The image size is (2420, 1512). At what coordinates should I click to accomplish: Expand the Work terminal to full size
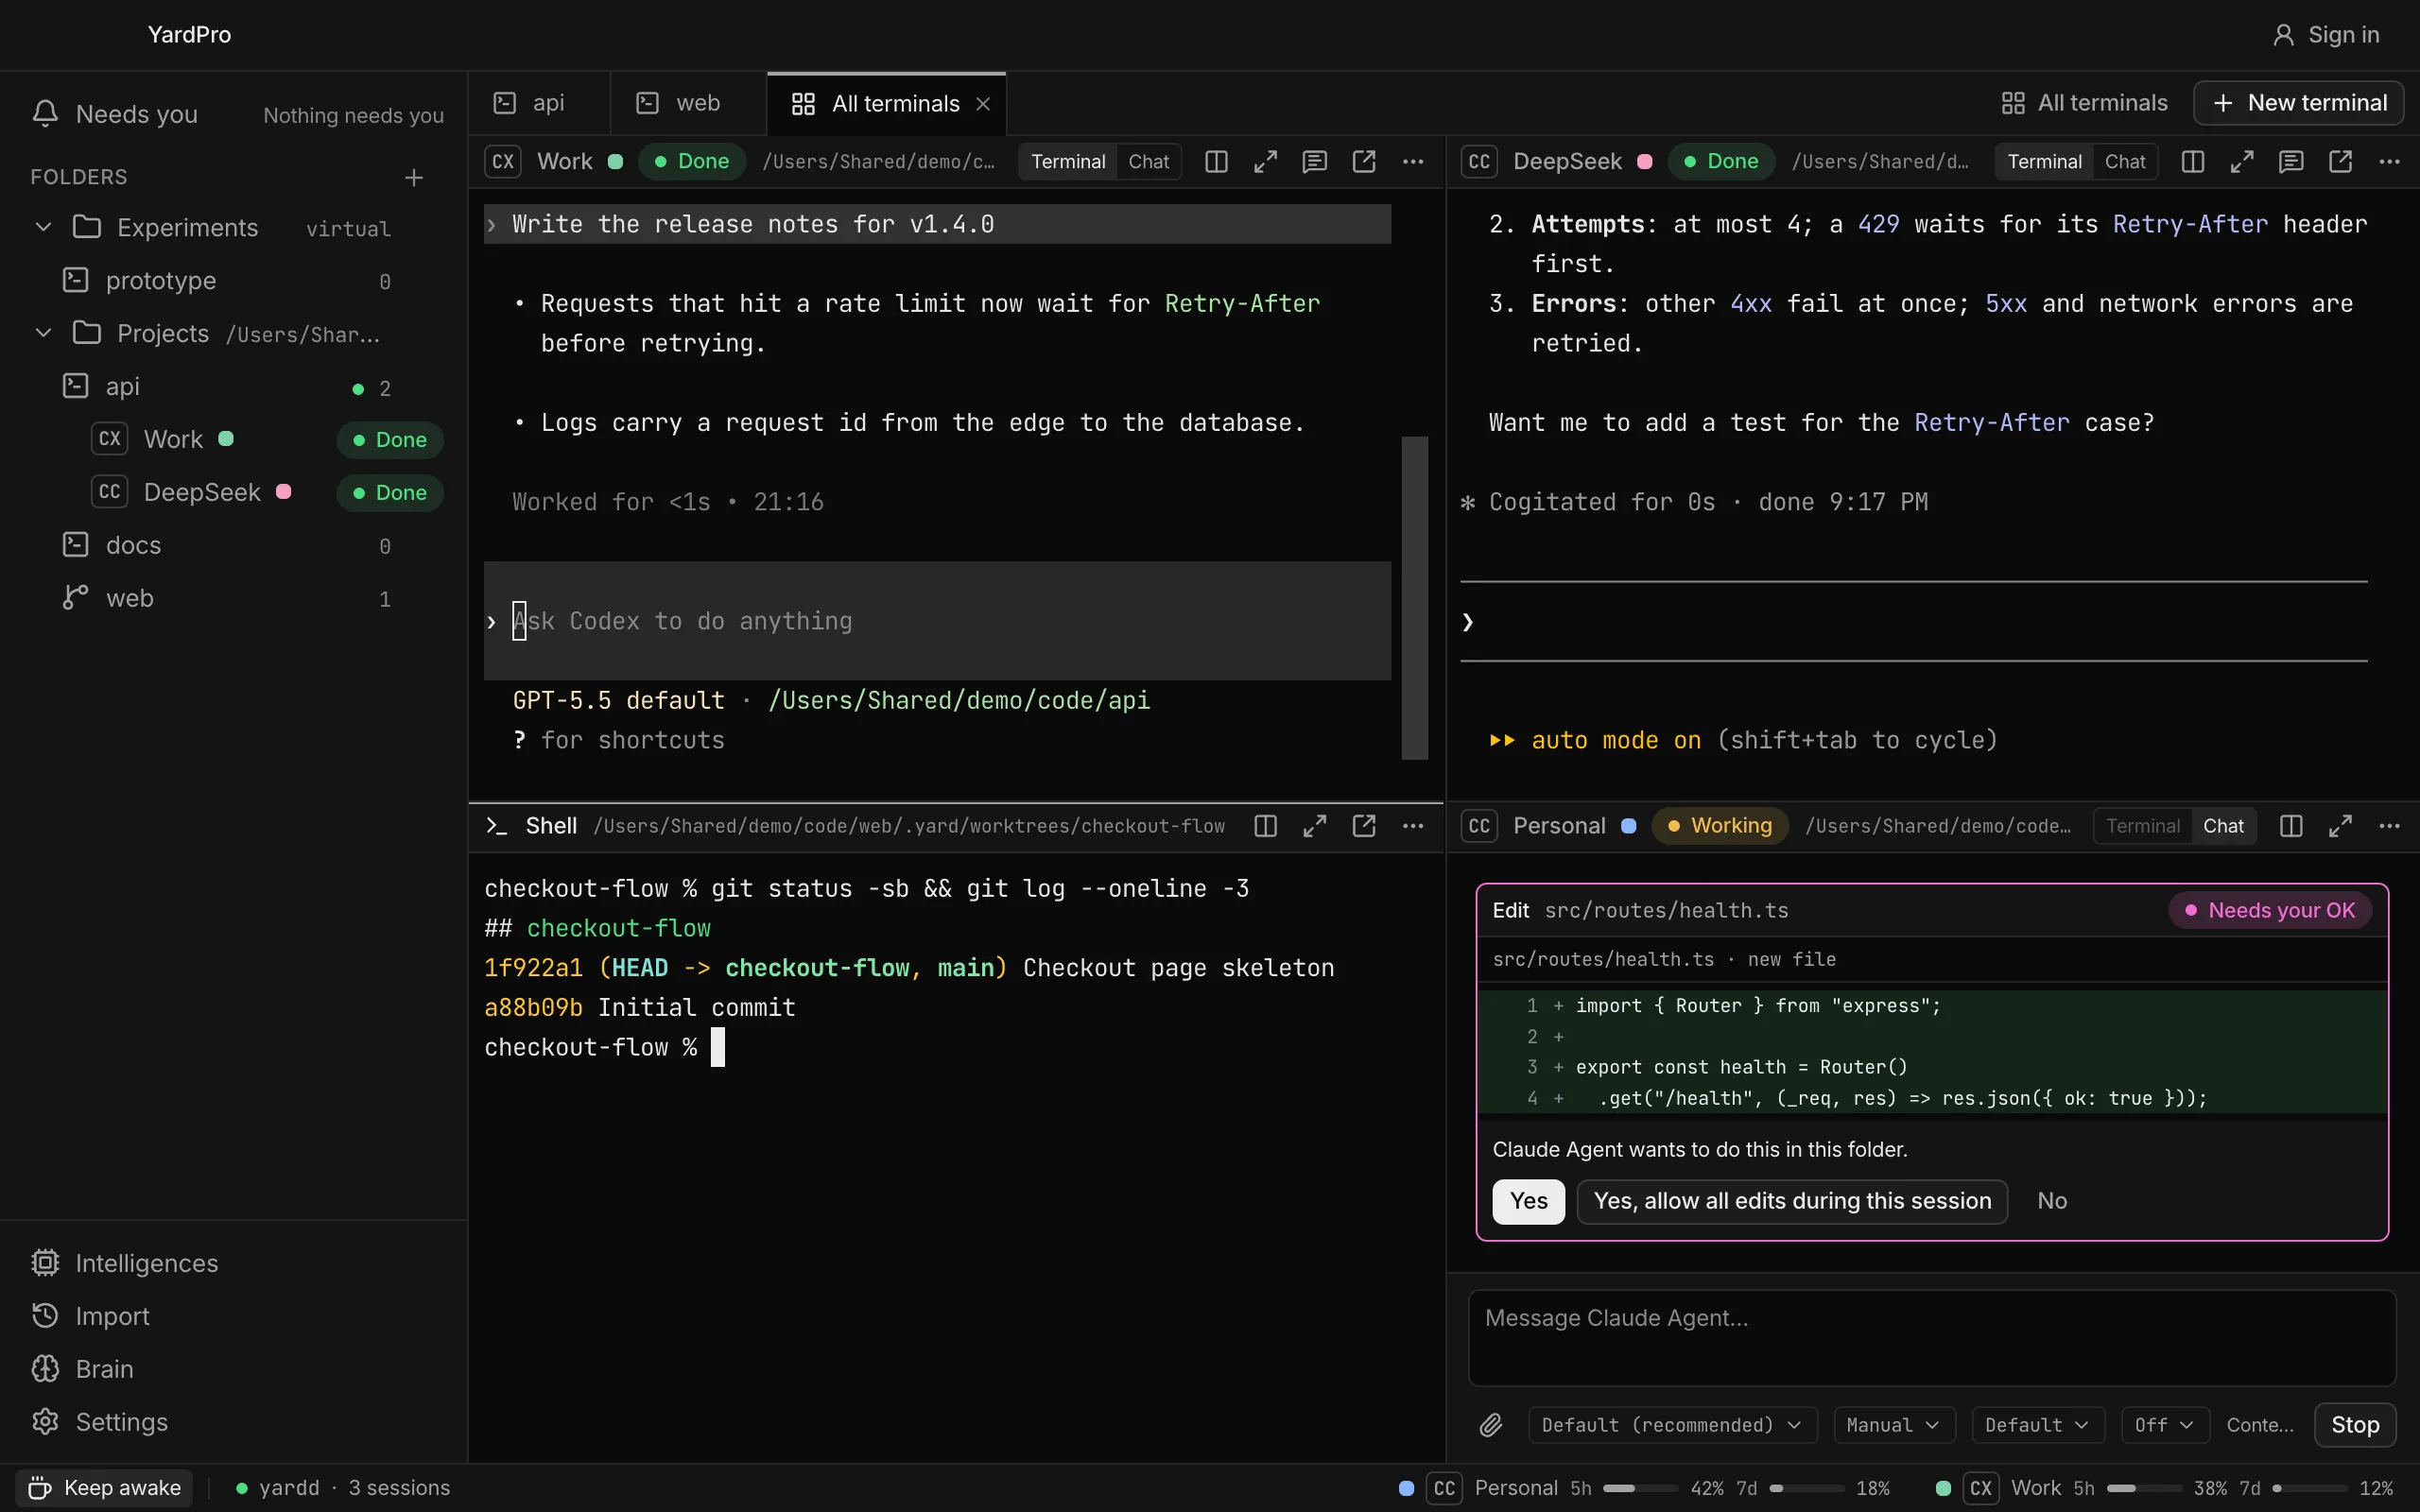[x=1265, y=161]
